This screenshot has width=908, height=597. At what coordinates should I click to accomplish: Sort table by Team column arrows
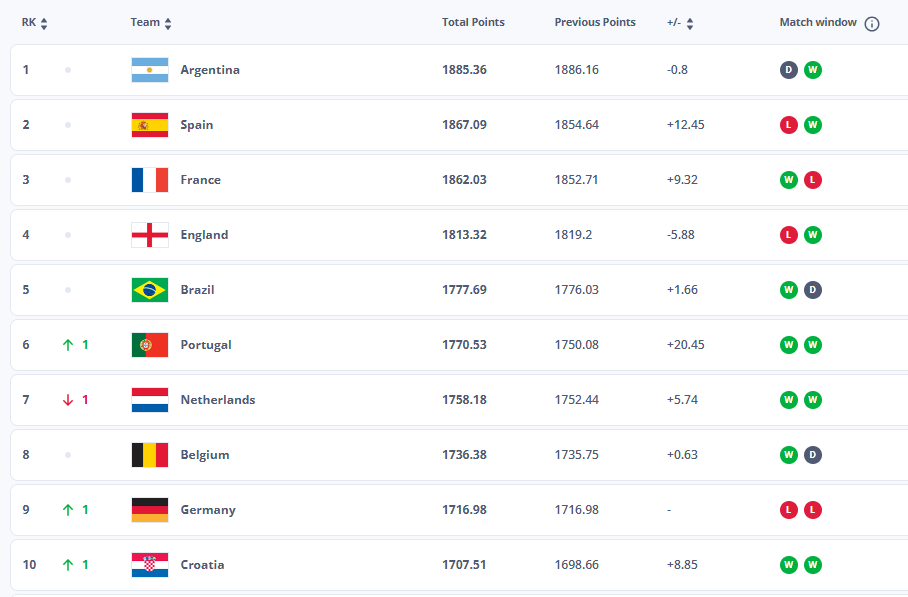tap(168, 24)
